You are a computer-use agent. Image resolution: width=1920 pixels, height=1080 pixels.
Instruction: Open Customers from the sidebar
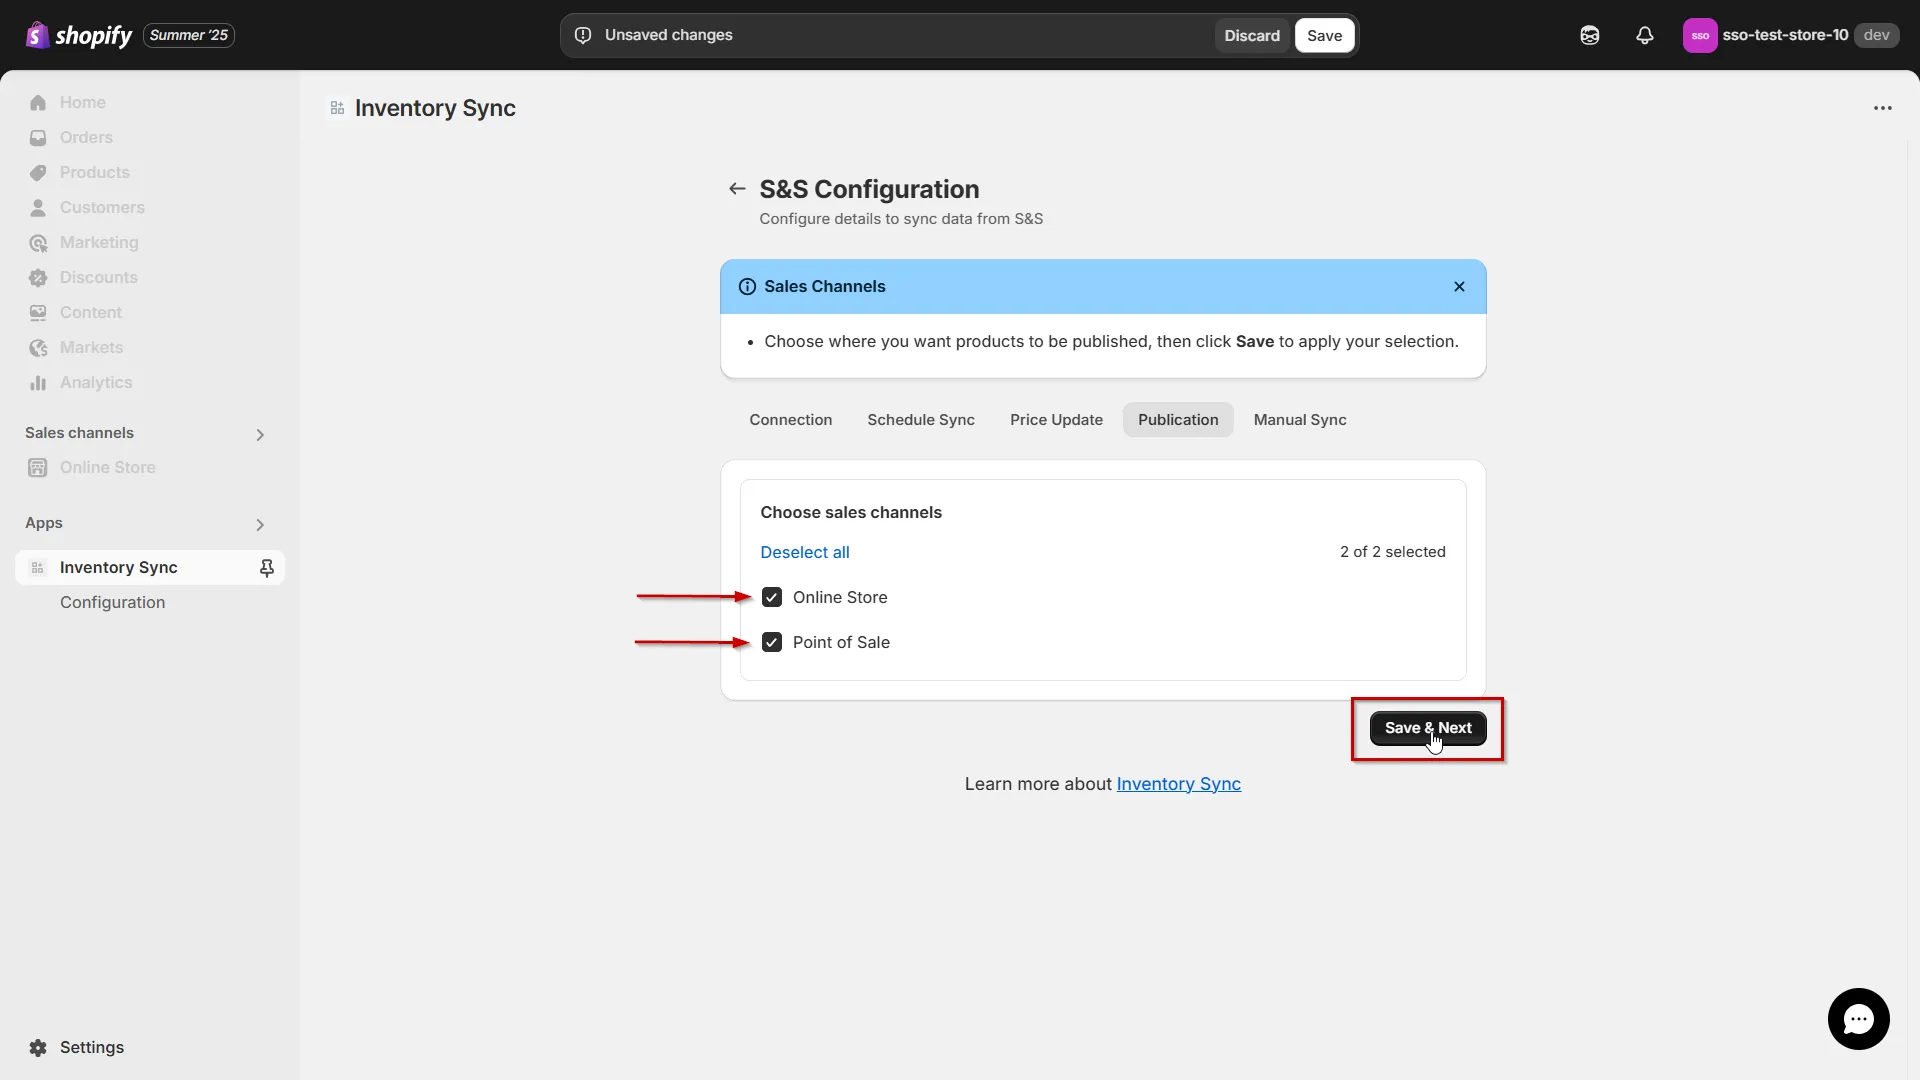pos(101,207)
